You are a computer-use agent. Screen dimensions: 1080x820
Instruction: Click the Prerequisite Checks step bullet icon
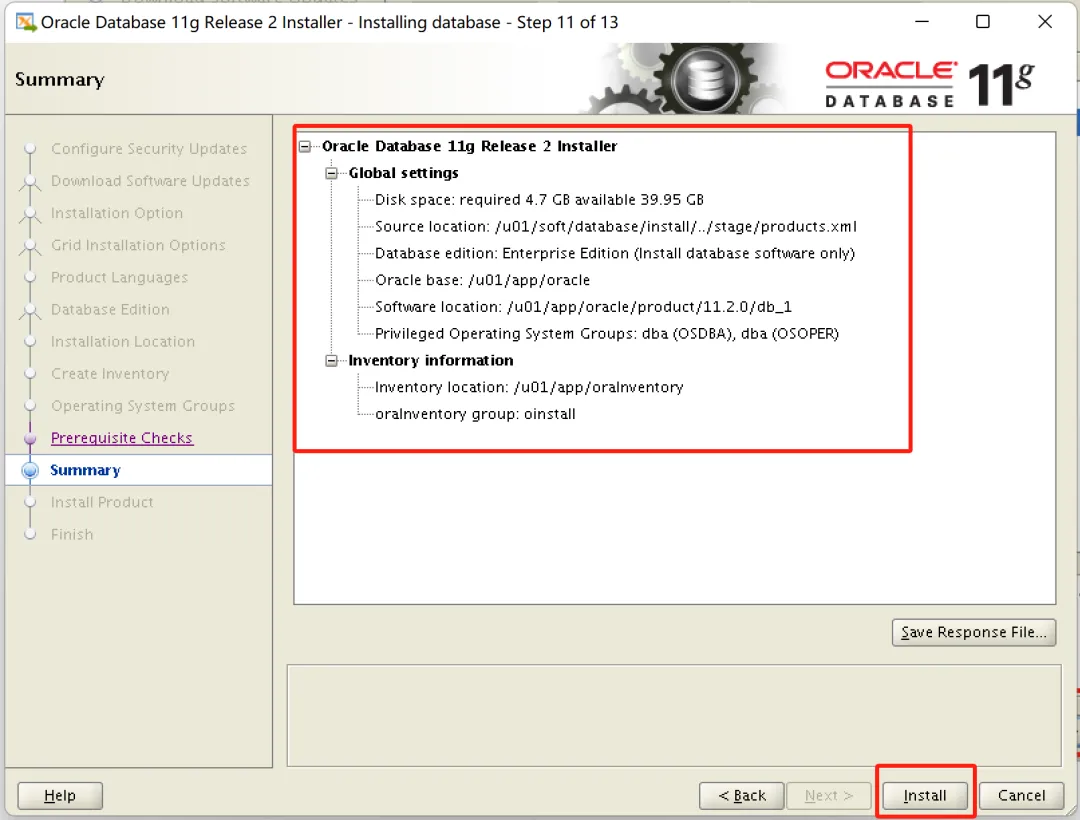(x=30, y=438)
